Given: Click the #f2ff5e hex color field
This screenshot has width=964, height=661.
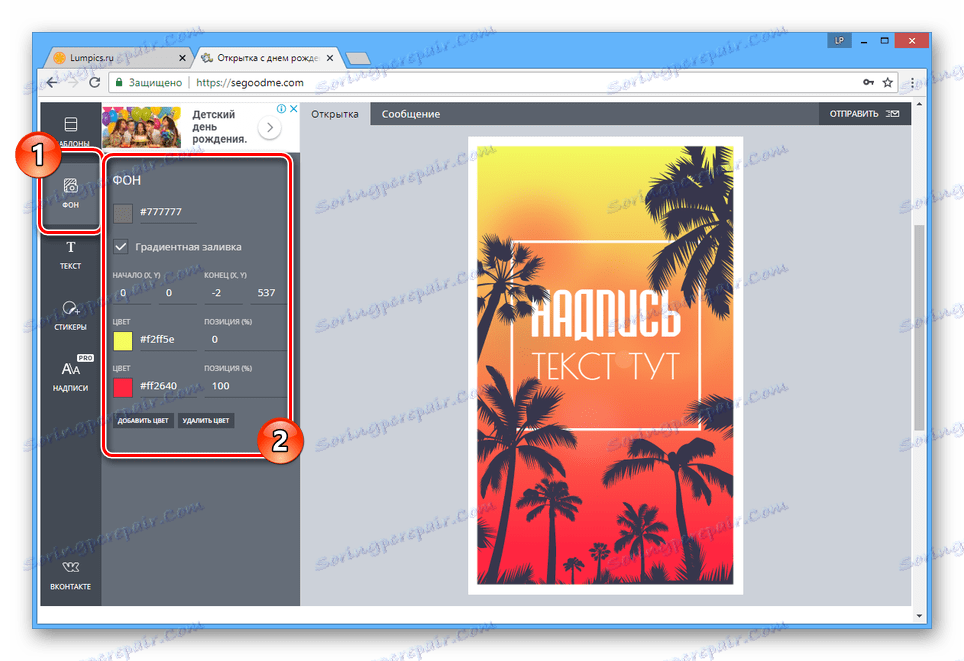Looking at the screenshot, I should [168, 339].
